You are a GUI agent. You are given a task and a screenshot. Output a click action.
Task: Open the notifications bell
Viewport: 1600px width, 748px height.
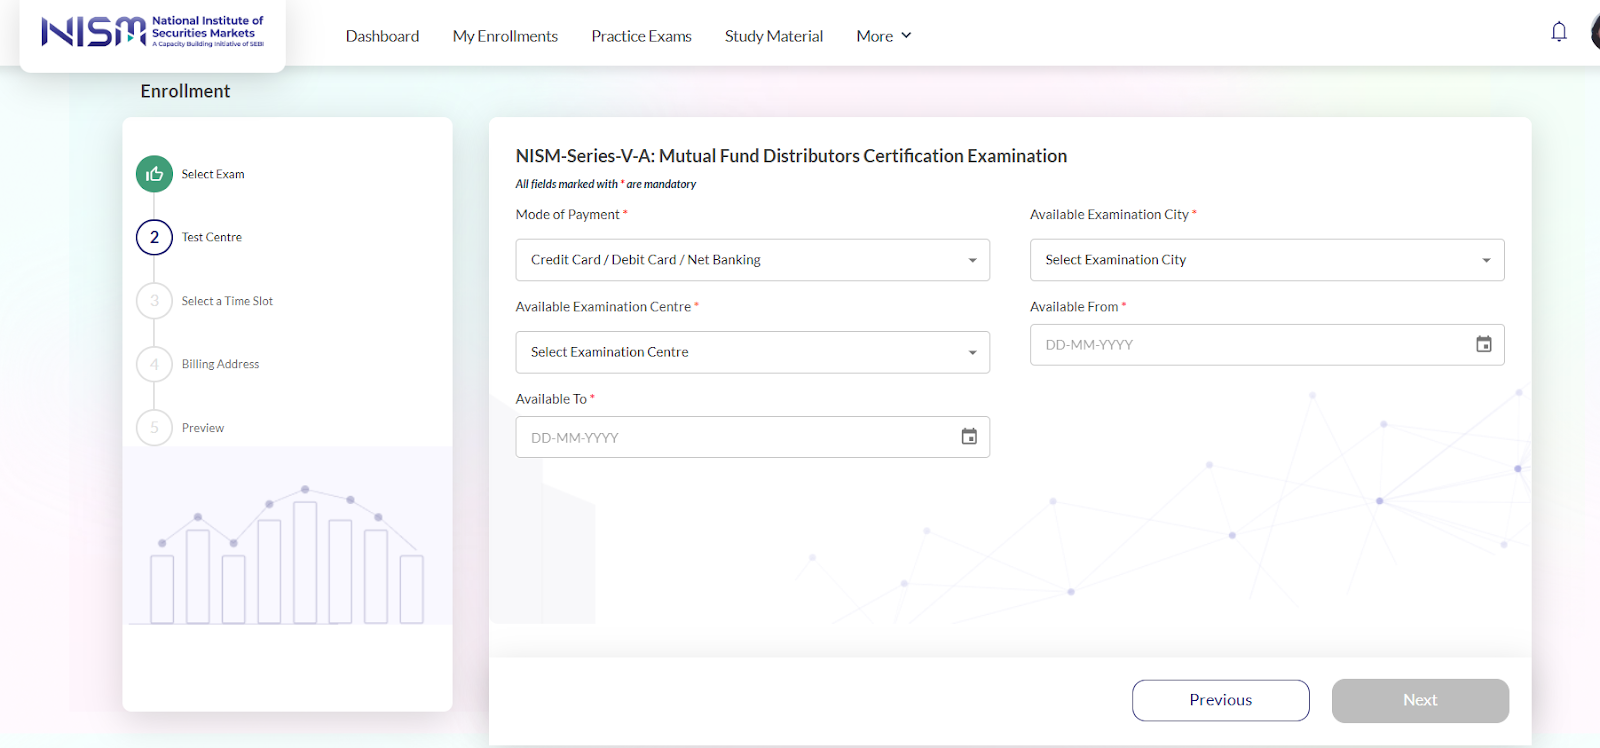(x=1558, y=32)
